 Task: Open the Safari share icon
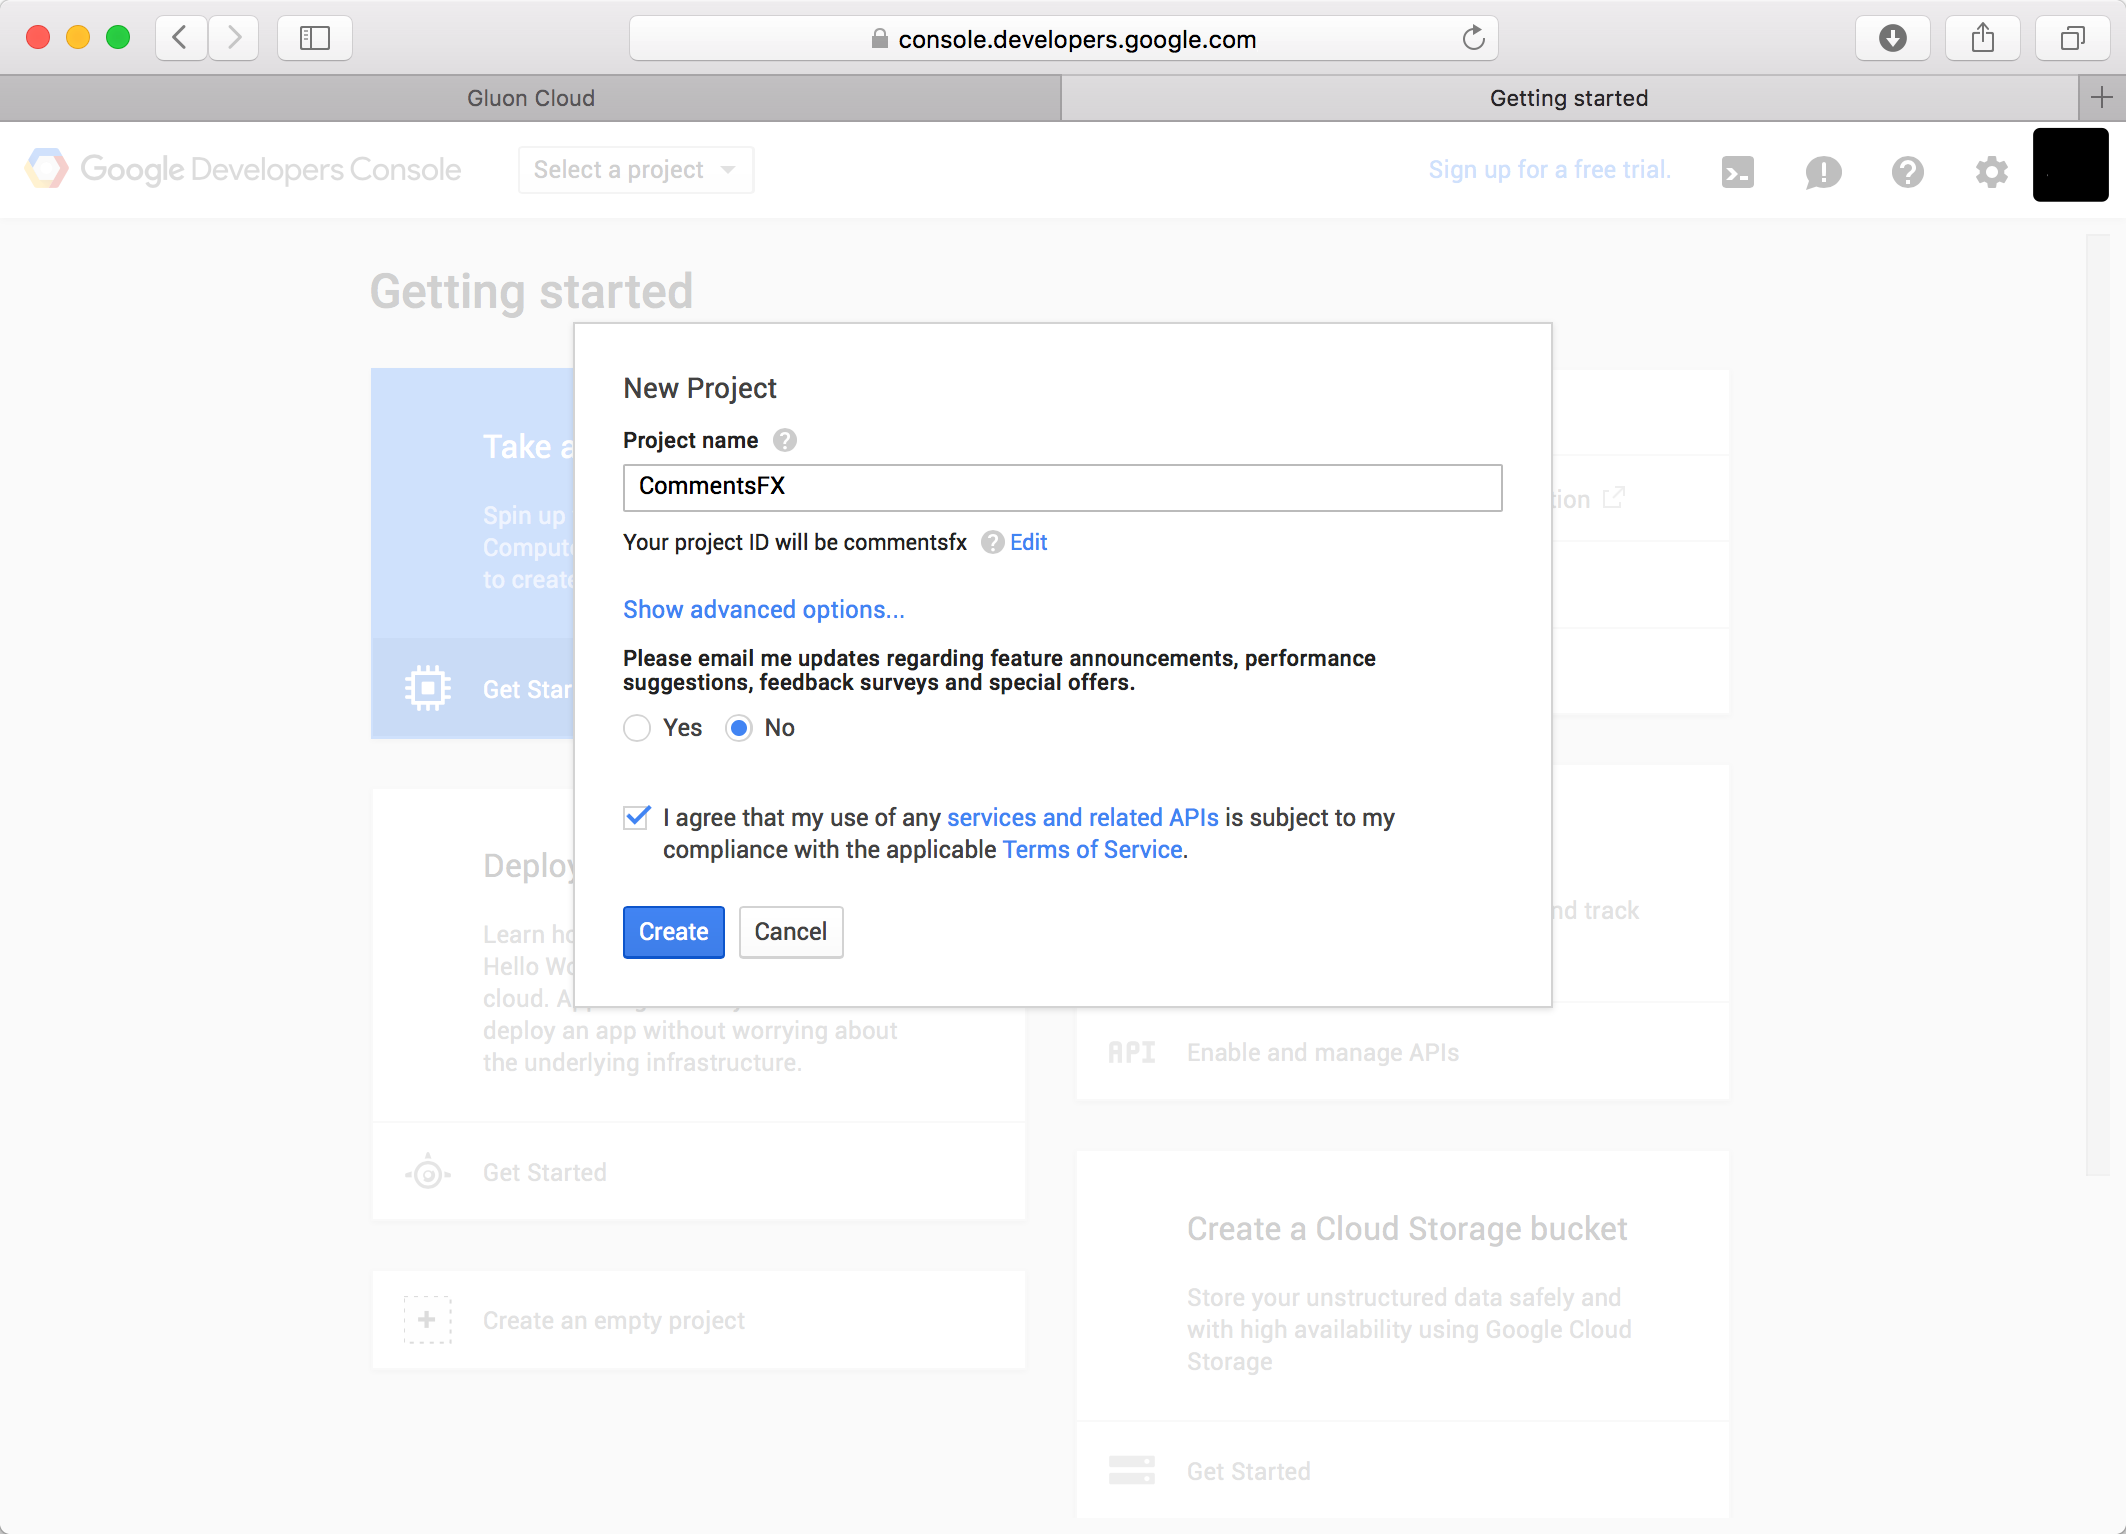click(1982, 38)
